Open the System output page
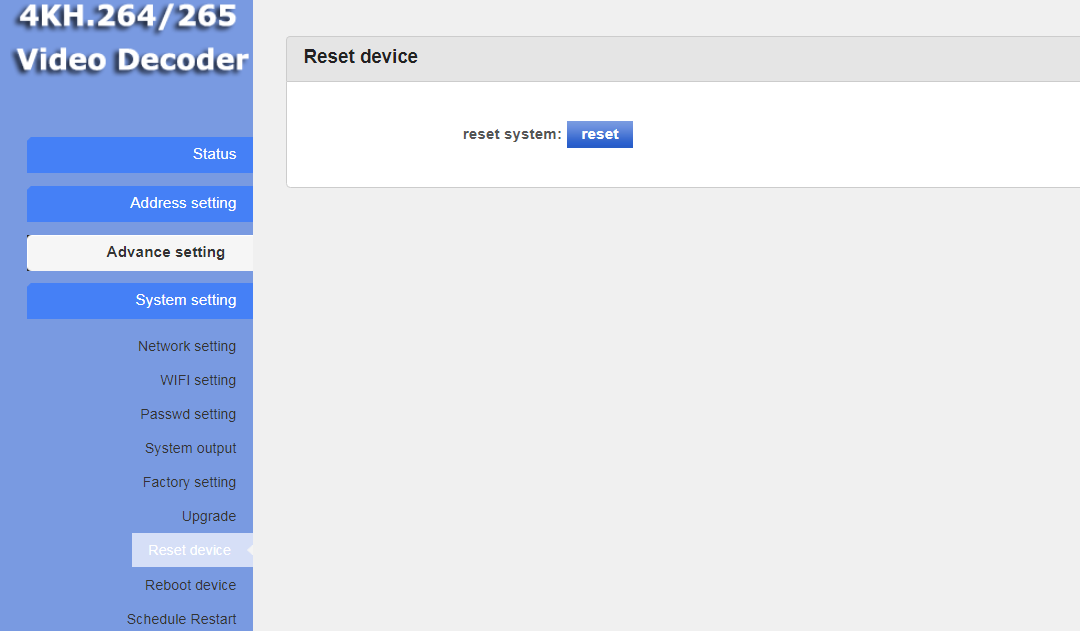Screen dimensions: 1080x631 click(x=190, y=448)
